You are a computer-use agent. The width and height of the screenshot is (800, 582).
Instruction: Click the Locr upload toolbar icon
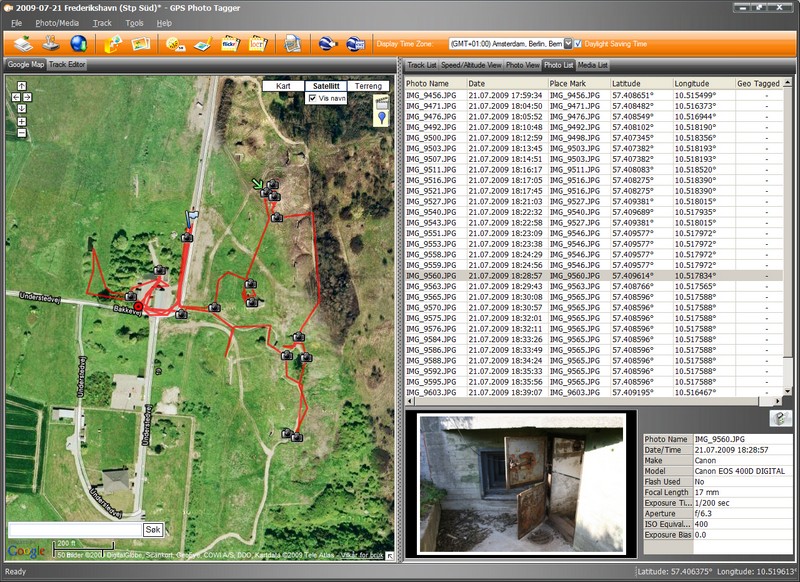(x=257, y=43)
